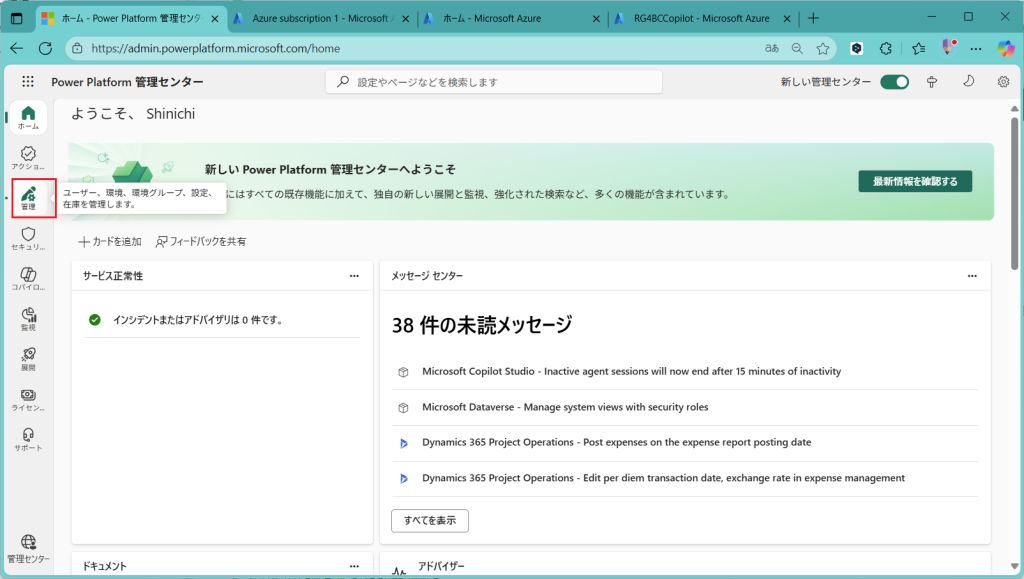The height and width of the screenshot is (579, 1024).
Task: Click the browser back arrow
Action: click(17, 48)
